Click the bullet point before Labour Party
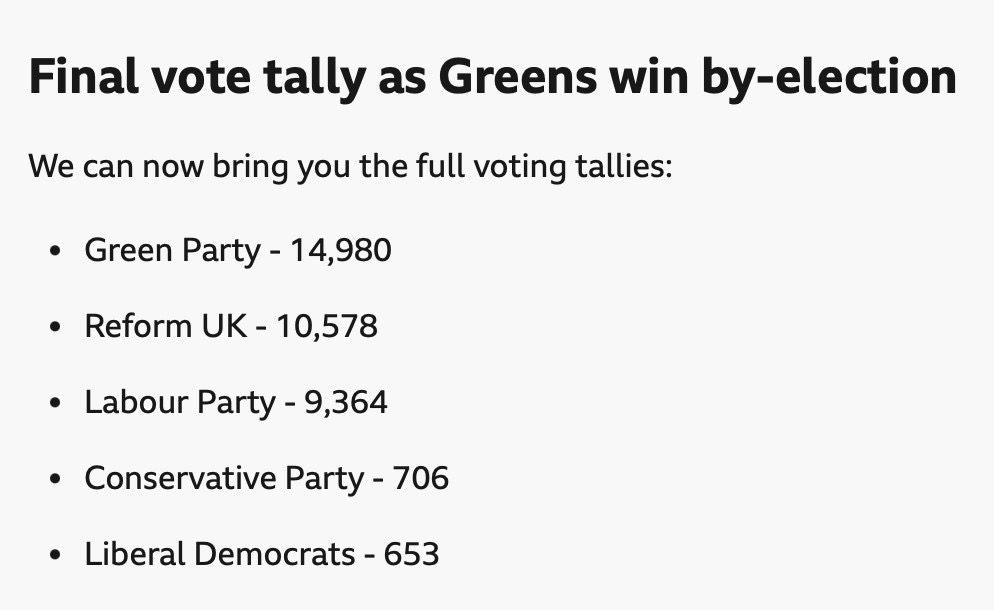 [x=56, y=403]
